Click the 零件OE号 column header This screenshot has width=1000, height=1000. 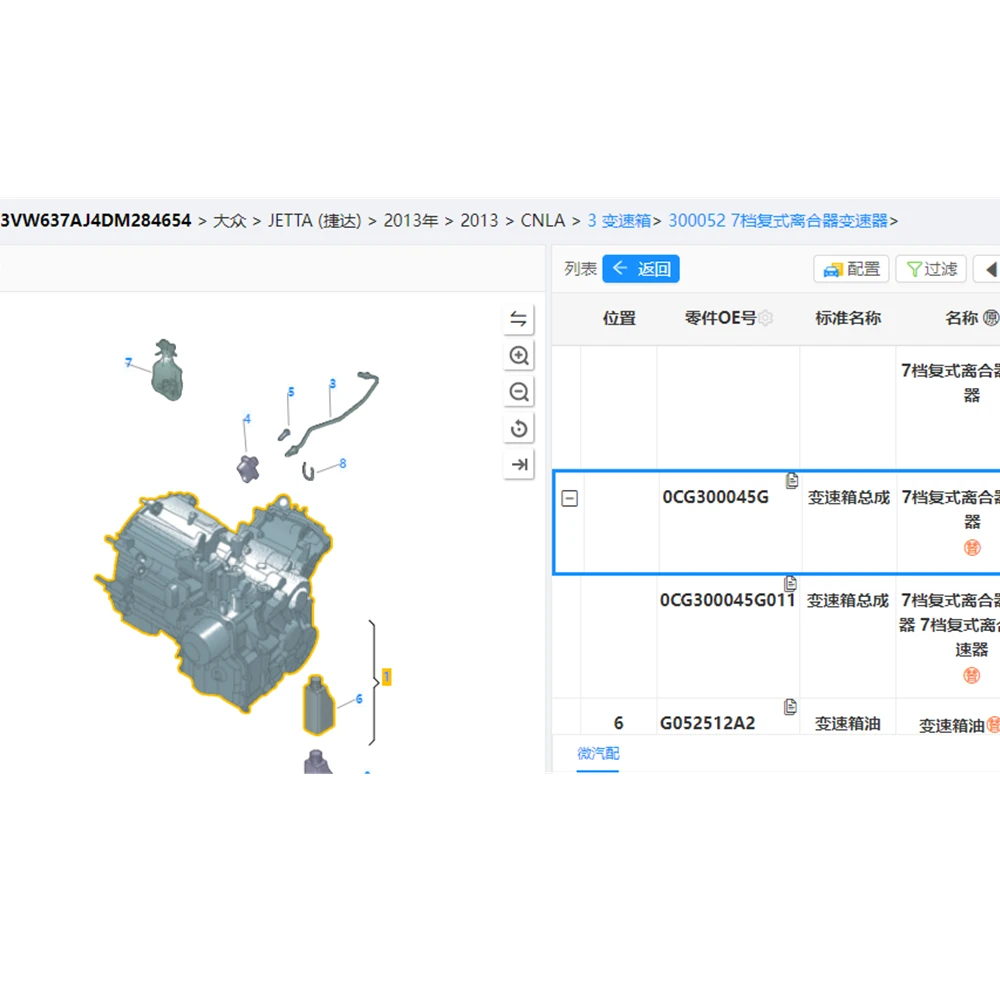pos(720,318)
